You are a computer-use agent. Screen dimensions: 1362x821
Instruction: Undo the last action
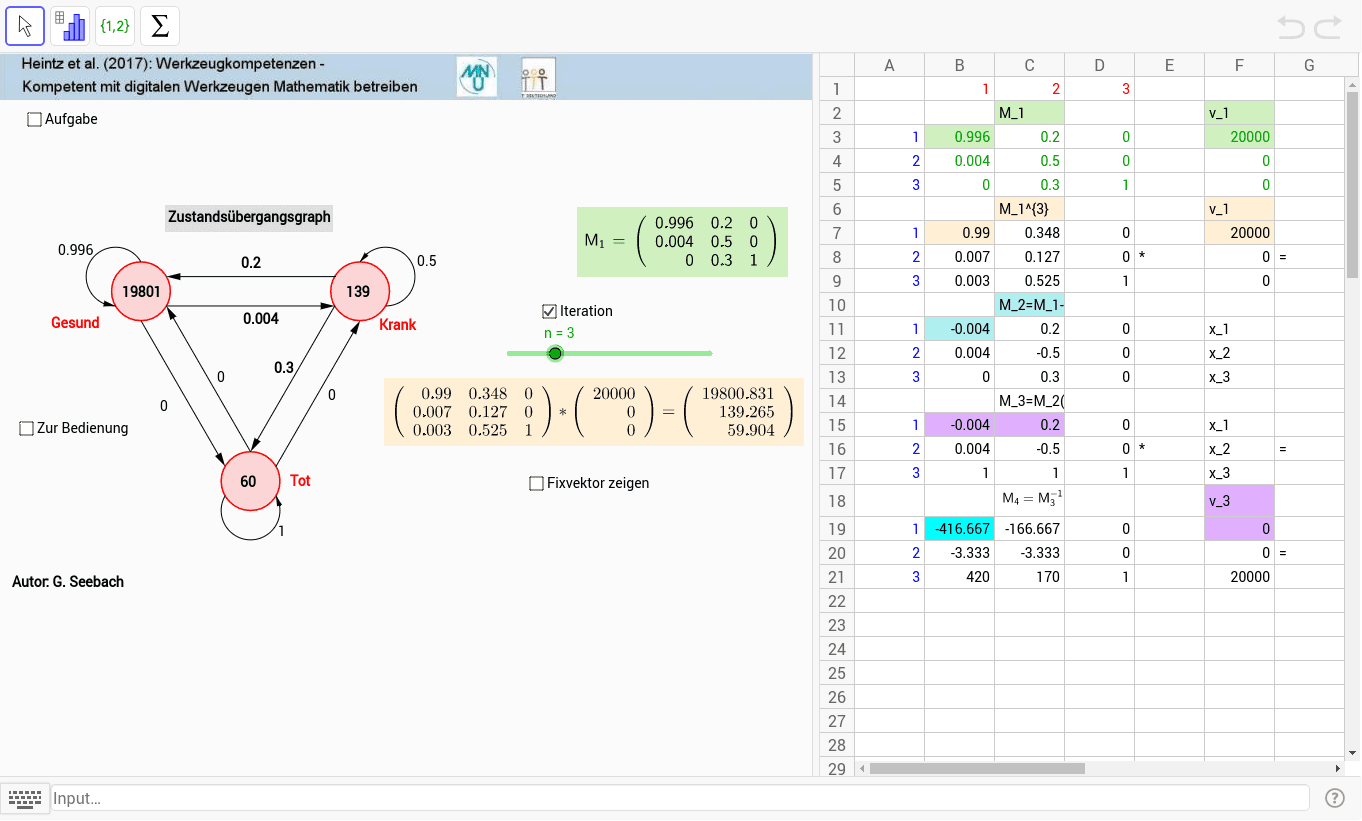1291,27
